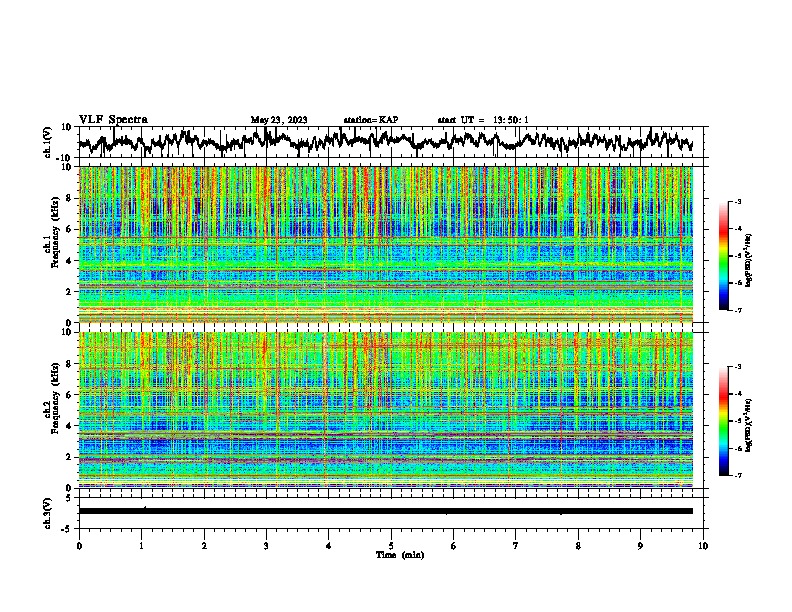Image resolution: width=792 pixels, height=612 pixels.
Task: Click the -7 tick on ch.2 colorbar
Action: [x=737, y=475]
